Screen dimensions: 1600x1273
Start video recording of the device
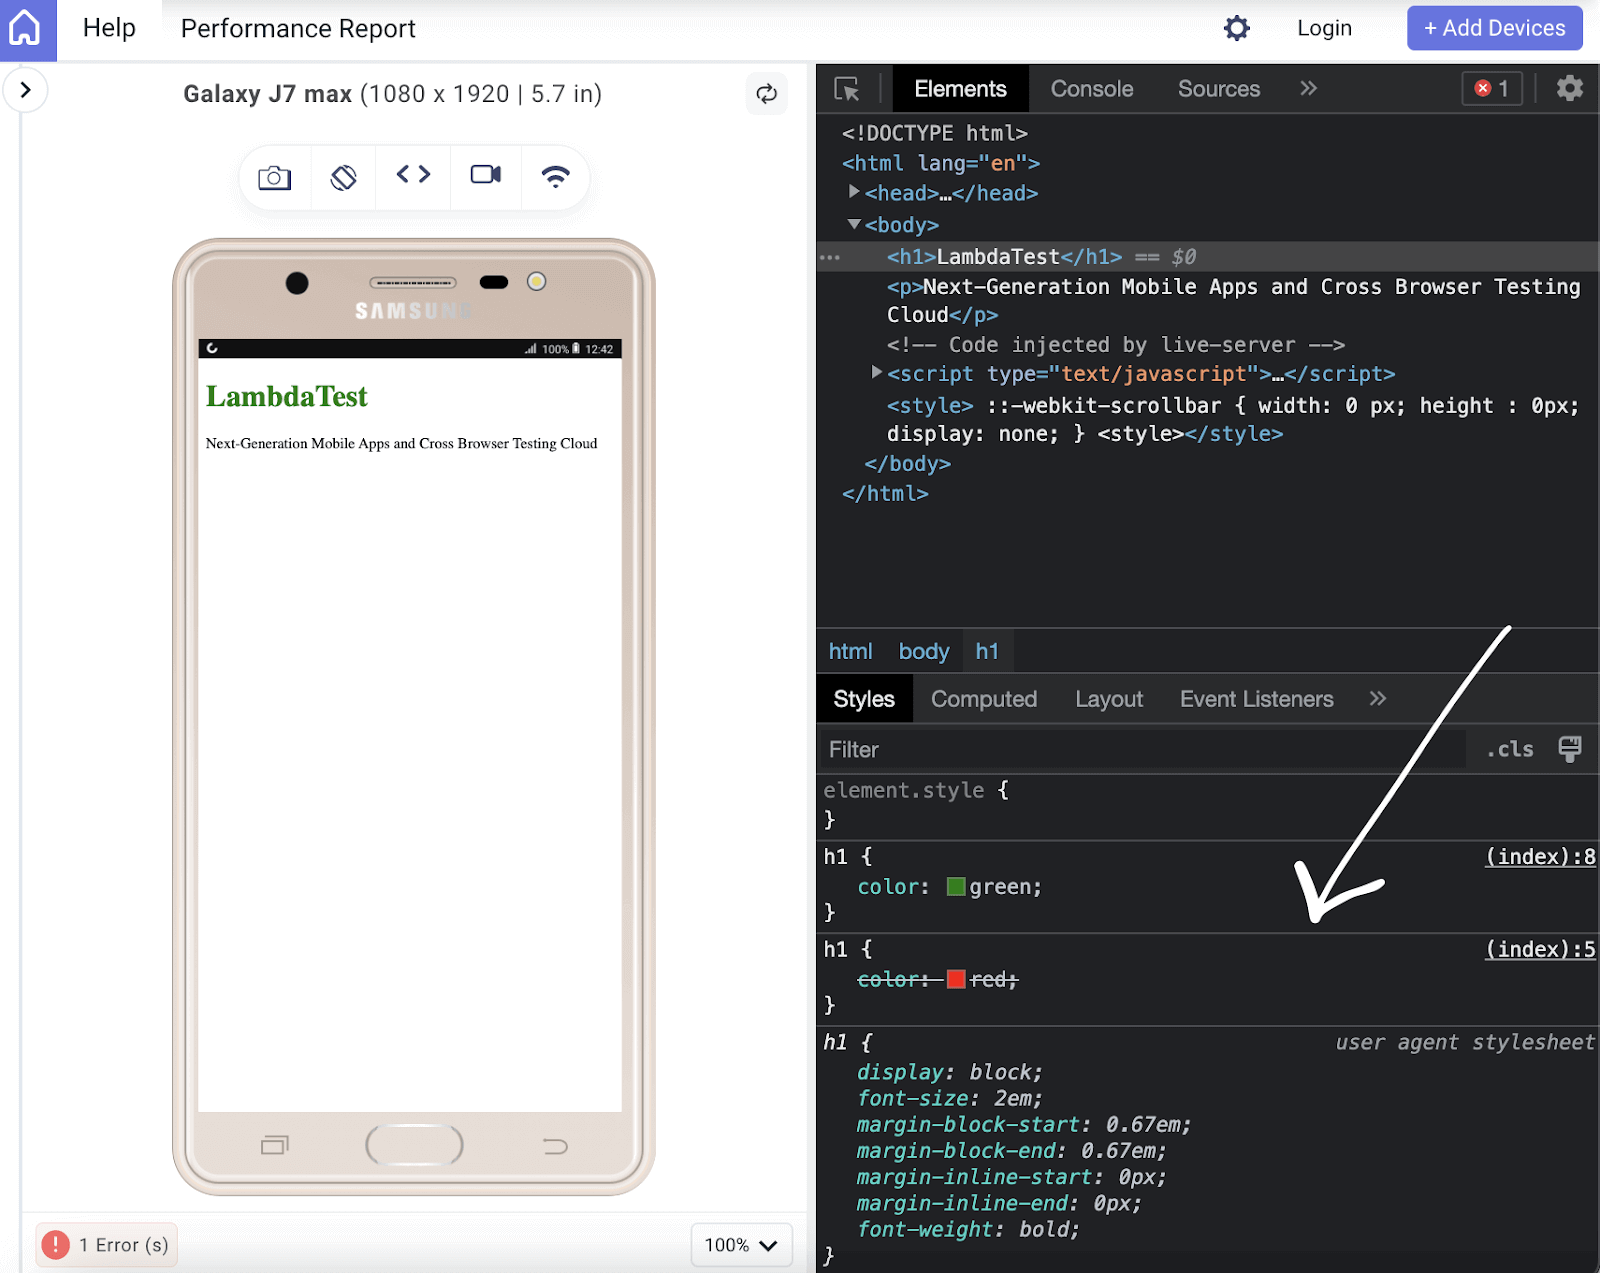(486, 175)
